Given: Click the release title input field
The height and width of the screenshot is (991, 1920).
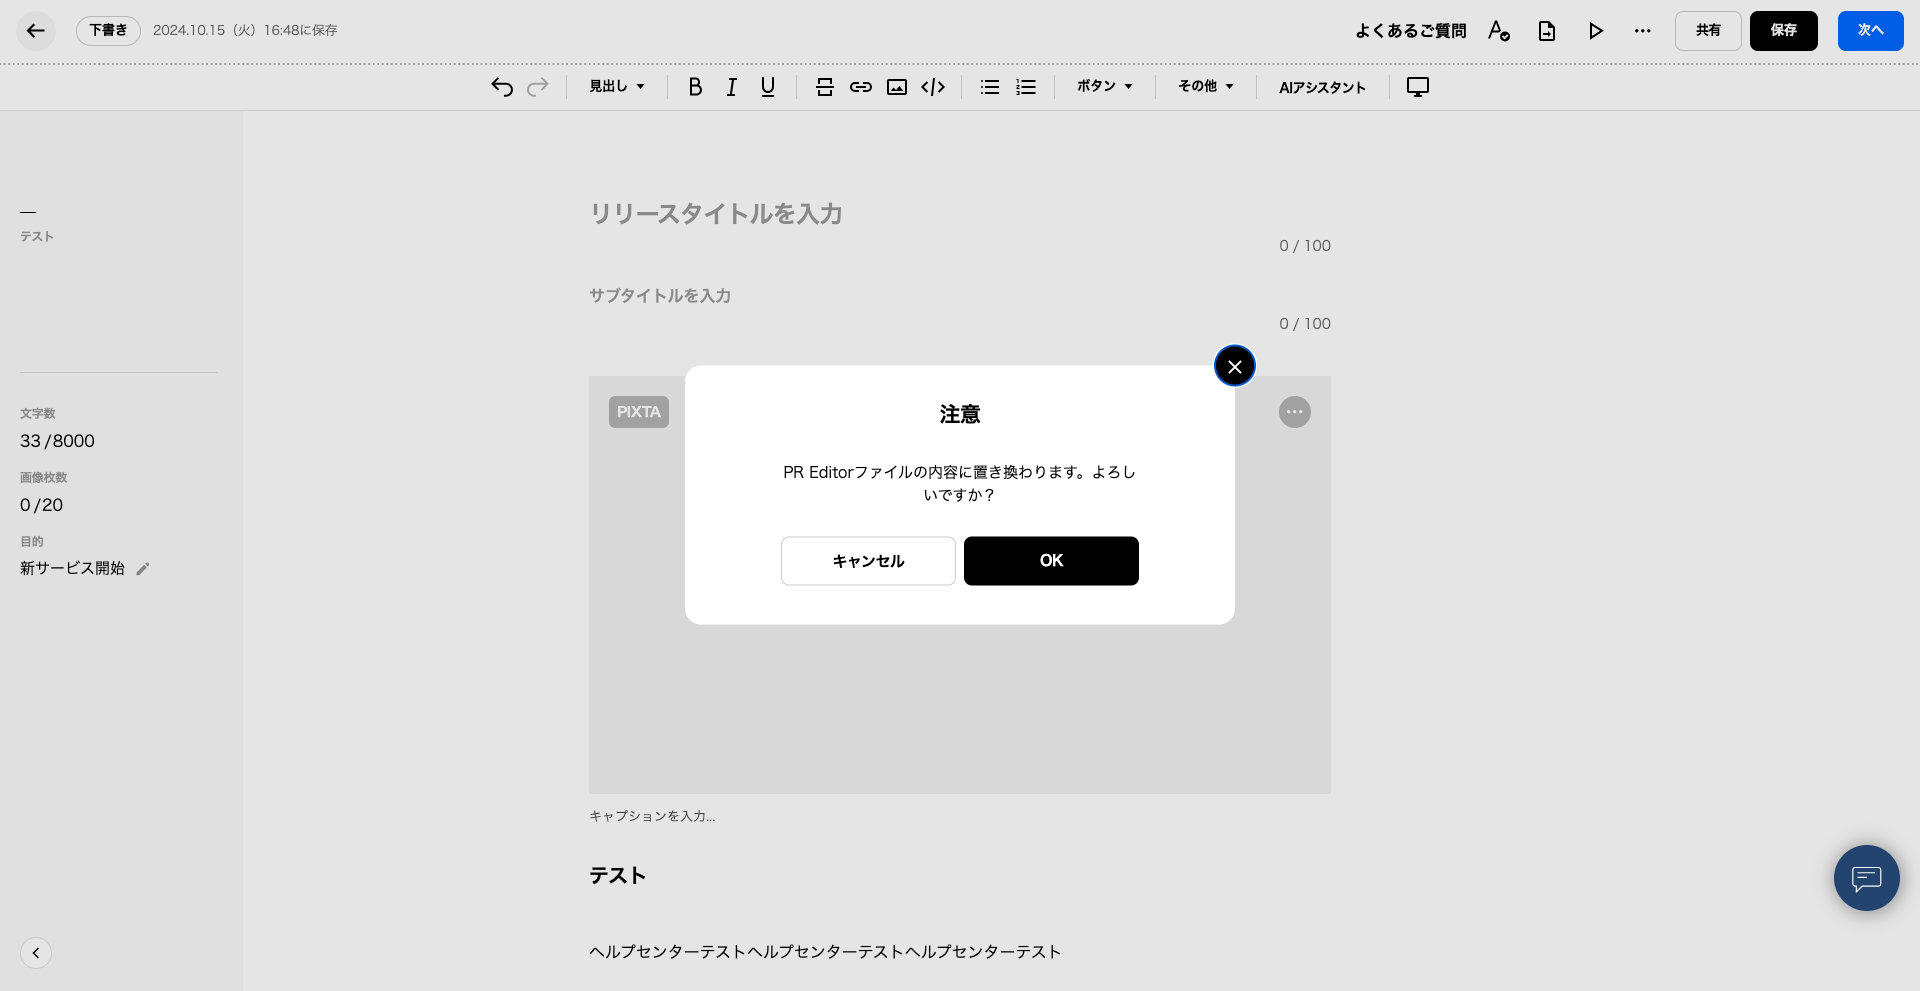Looking at the screenshot, I should (x=960, y=214).
